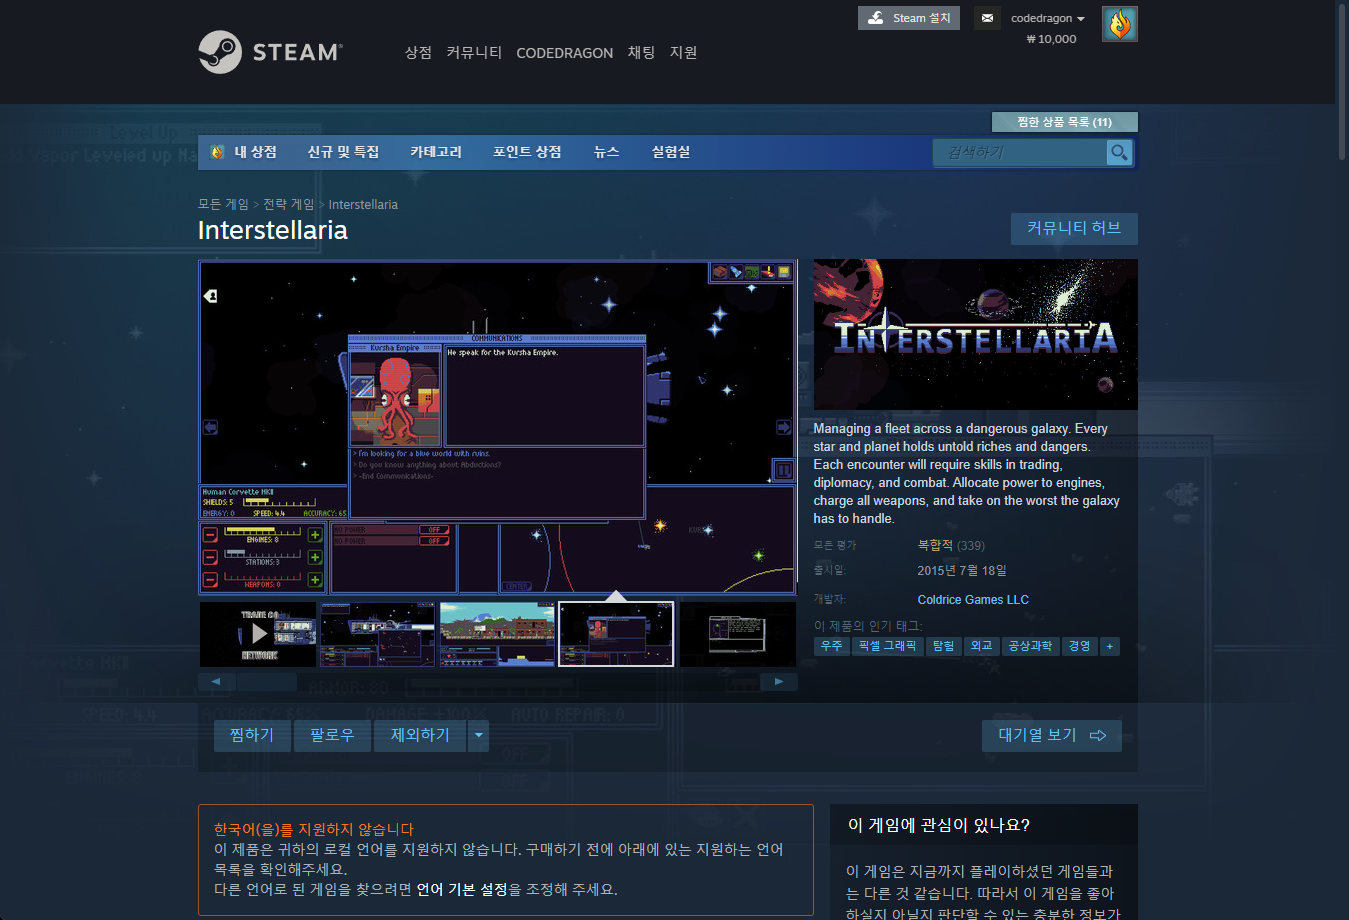Click the 우주 tag
Screen dimensions: 1349x920
pos(831,646)
